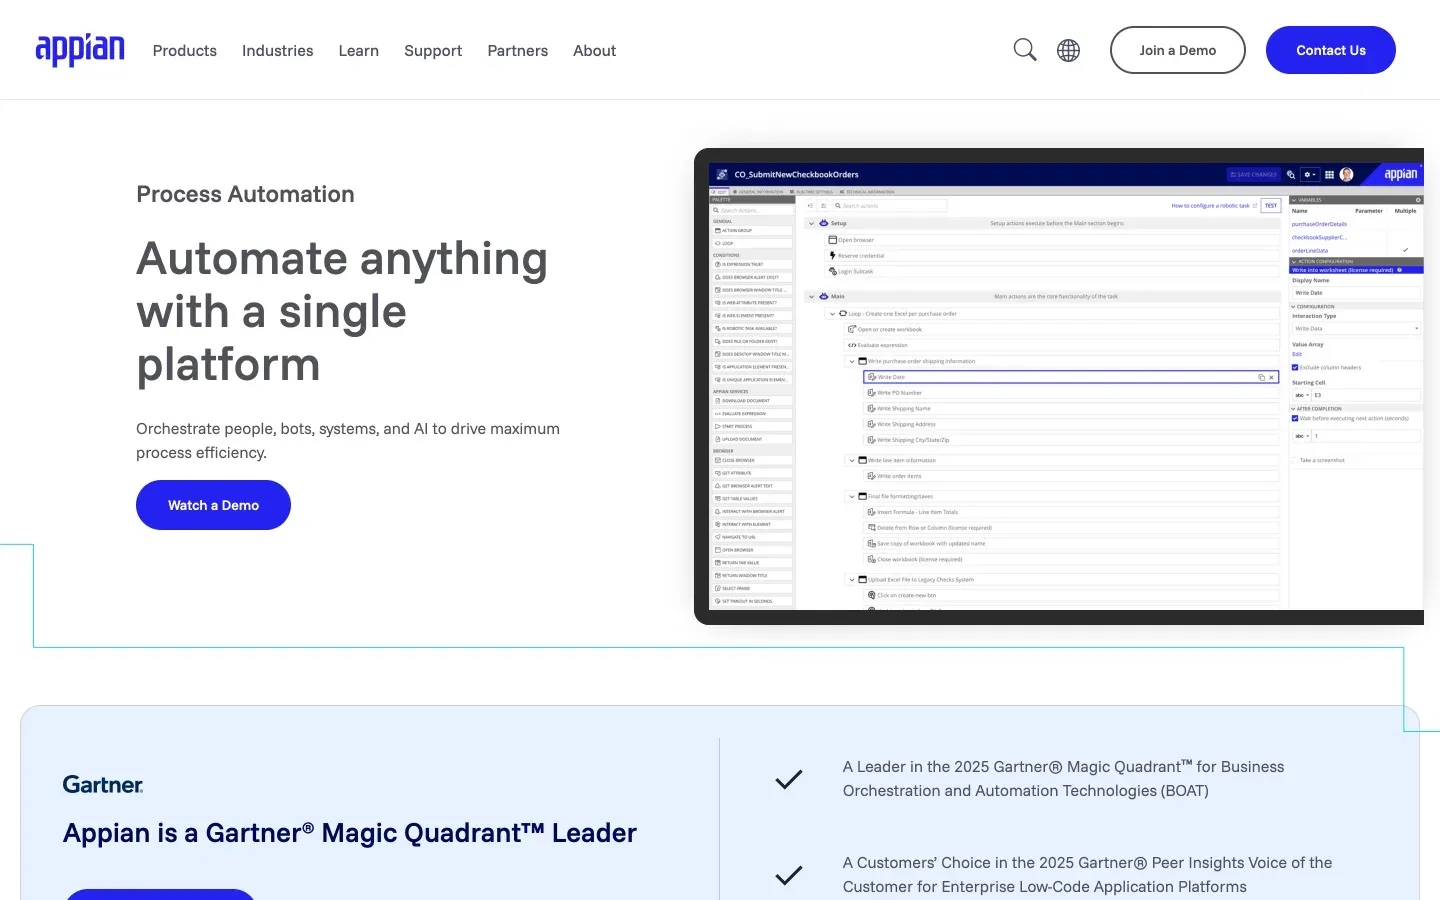
Task: Collapse the Final file formatting/saves group
Action: point(852,496)
